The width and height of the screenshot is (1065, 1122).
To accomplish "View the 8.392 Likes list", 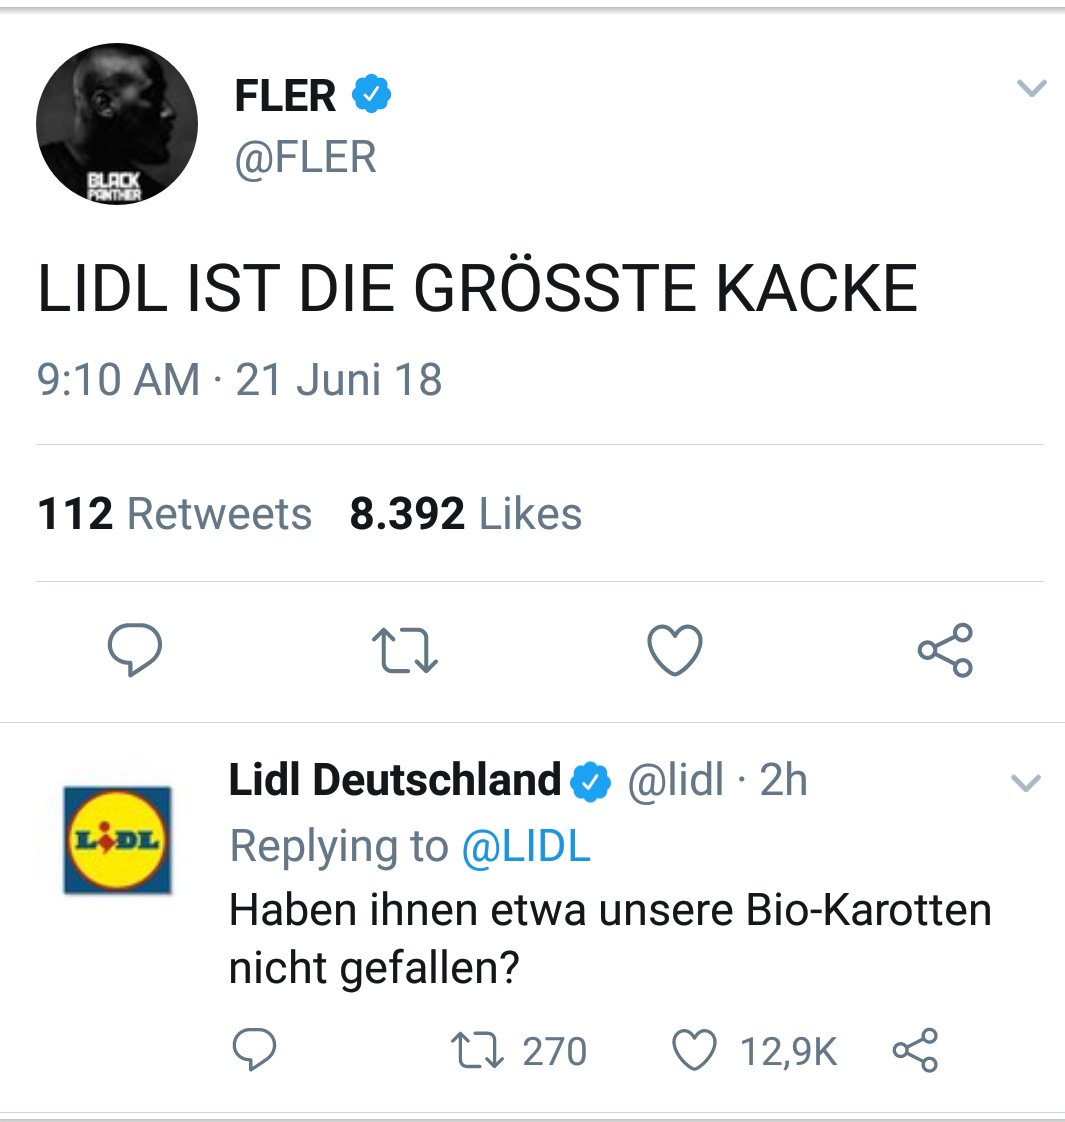I will point(465,514).
